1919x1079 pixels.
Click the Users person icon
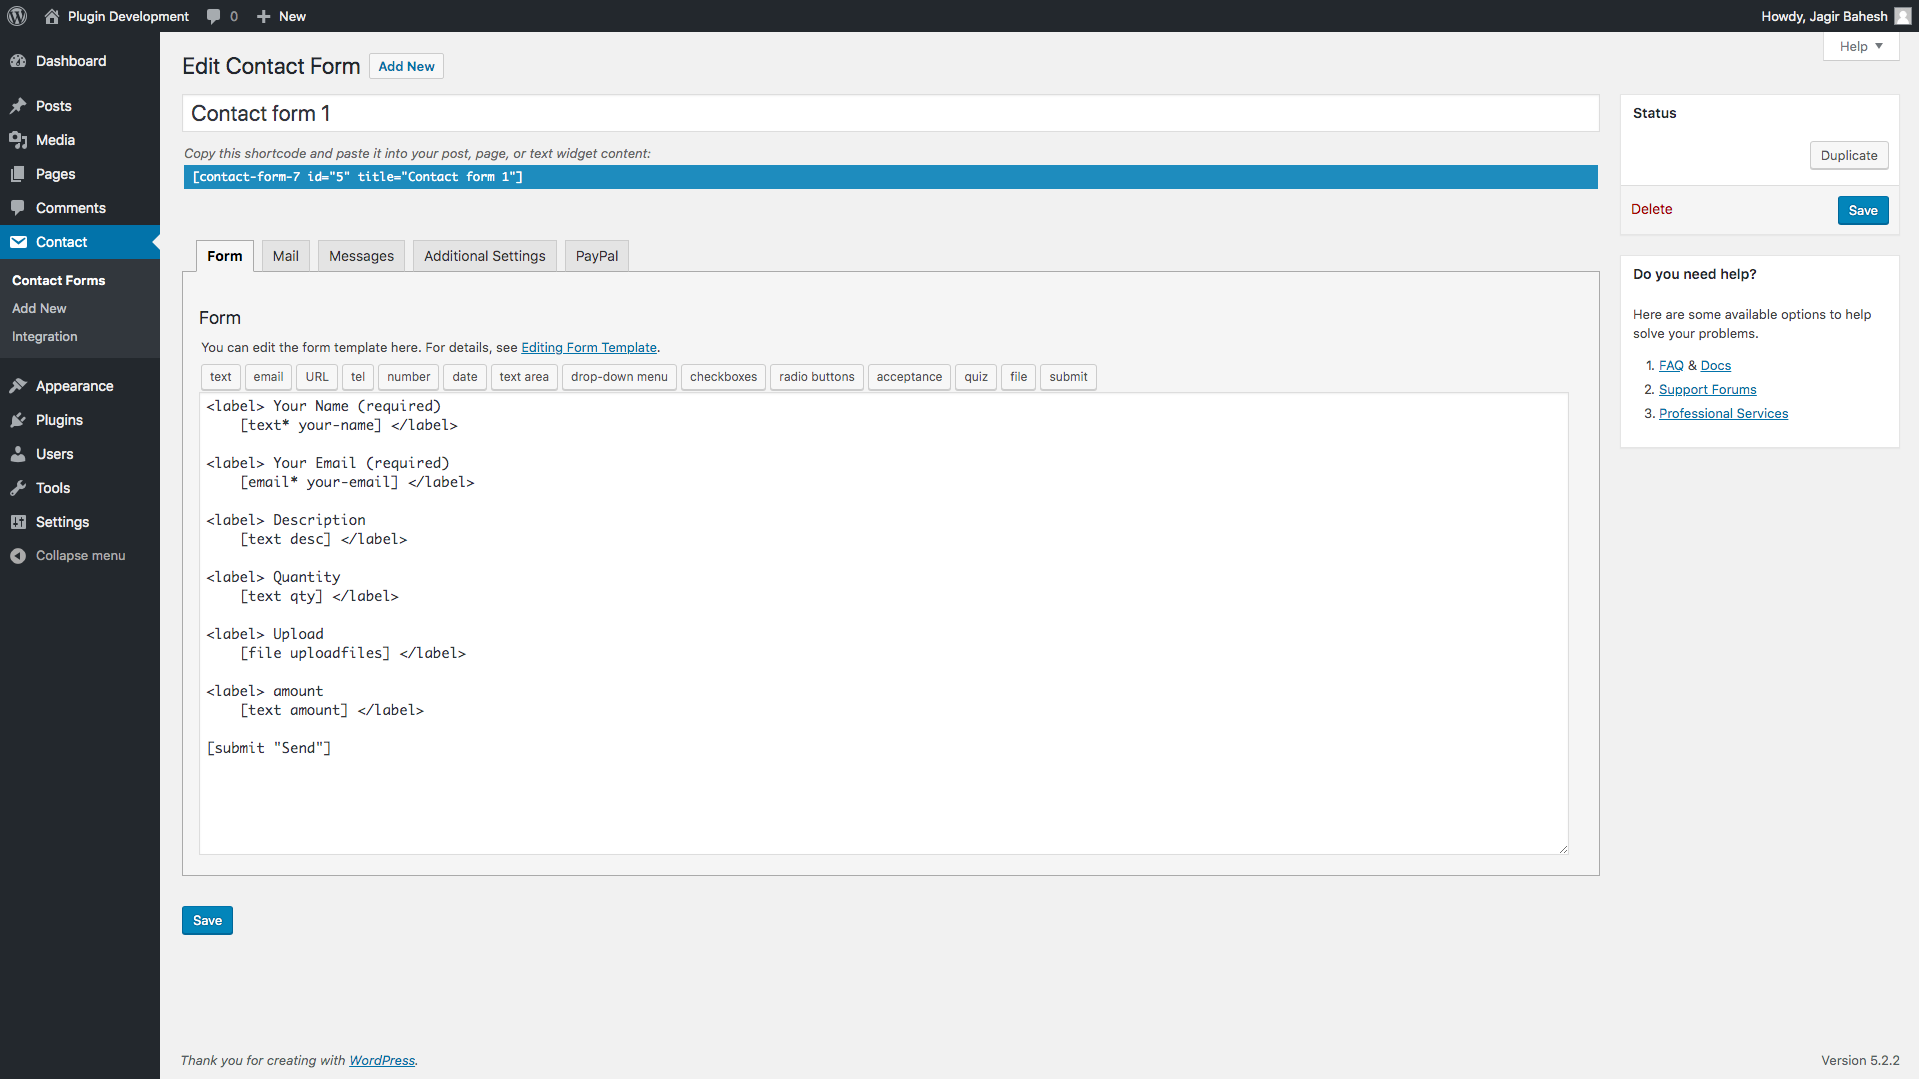tap(18, 454)
